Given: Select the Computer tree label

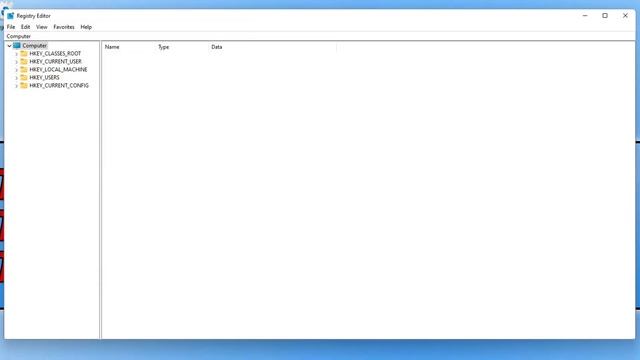Looking at the screenshot, I should pyautogui.click(x=35, y=46).
